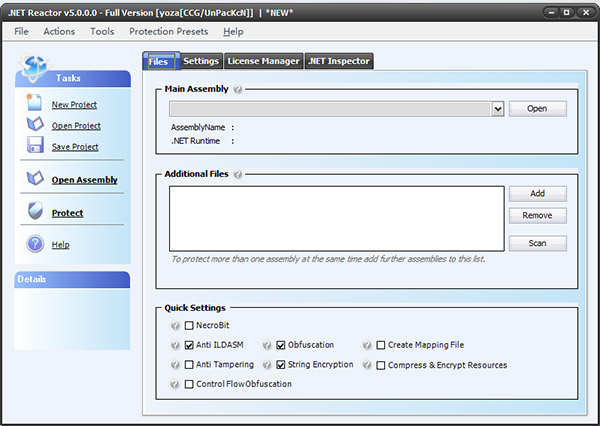Click the Open Assembly icon

point(34,179)
